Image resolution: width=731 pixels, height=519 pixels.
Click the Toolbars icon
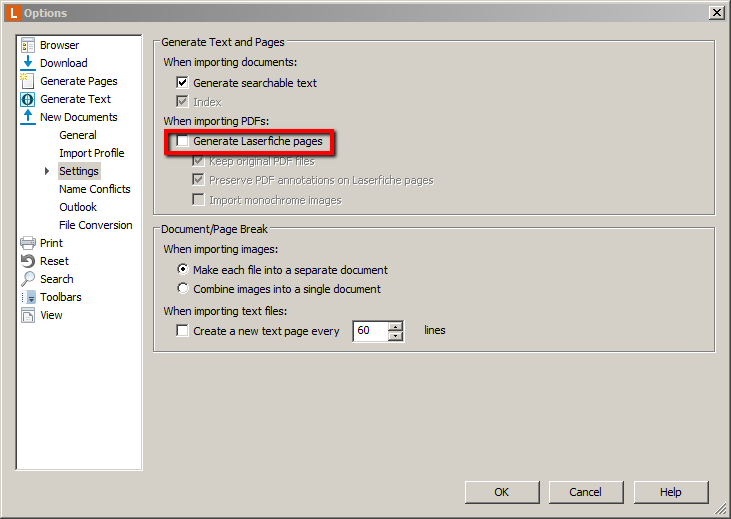(28, 297)
